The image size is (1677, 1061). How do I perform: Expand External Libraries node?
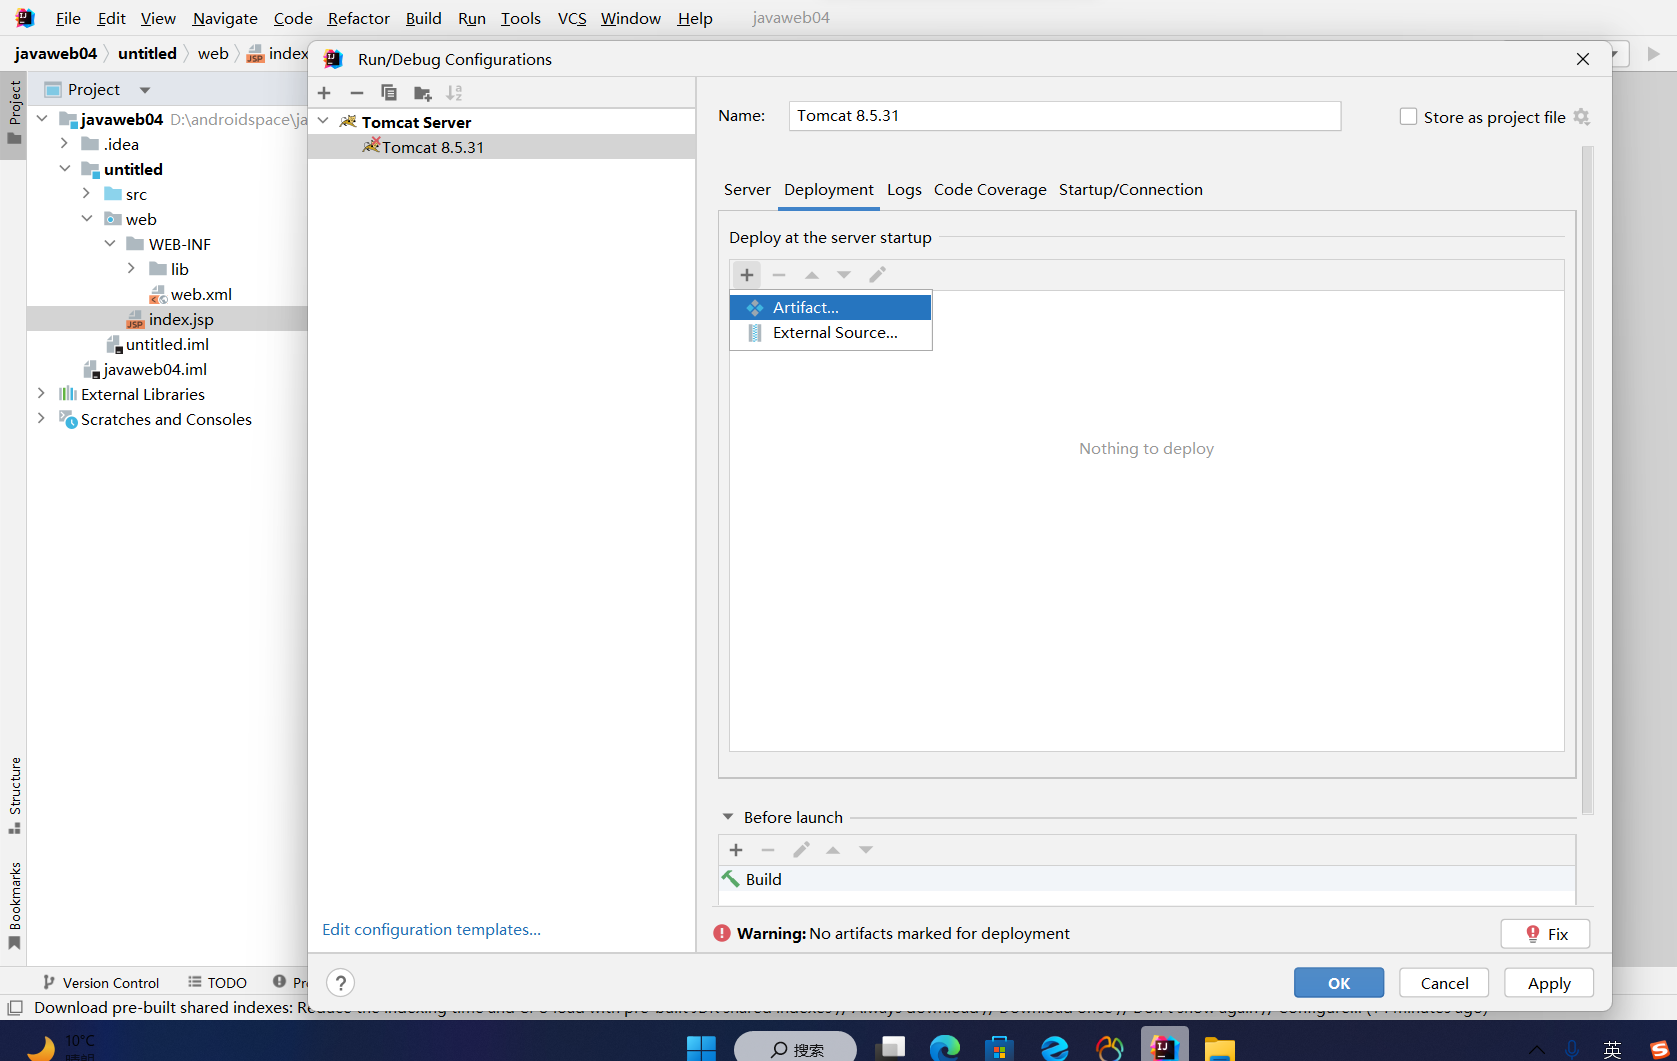[x=41, y=394]
